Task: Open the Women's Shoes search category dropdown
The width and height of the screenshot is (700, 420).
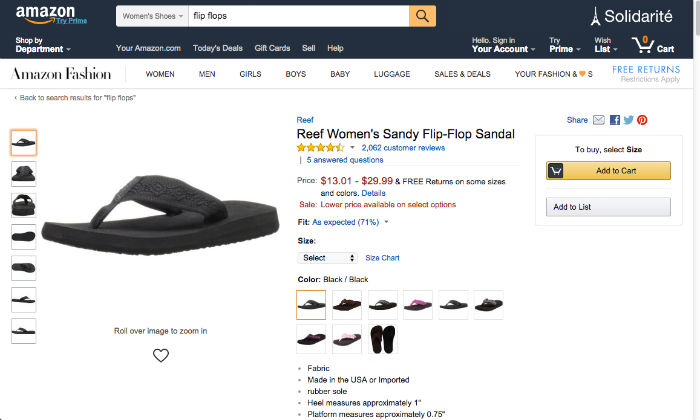Action: 152,16
